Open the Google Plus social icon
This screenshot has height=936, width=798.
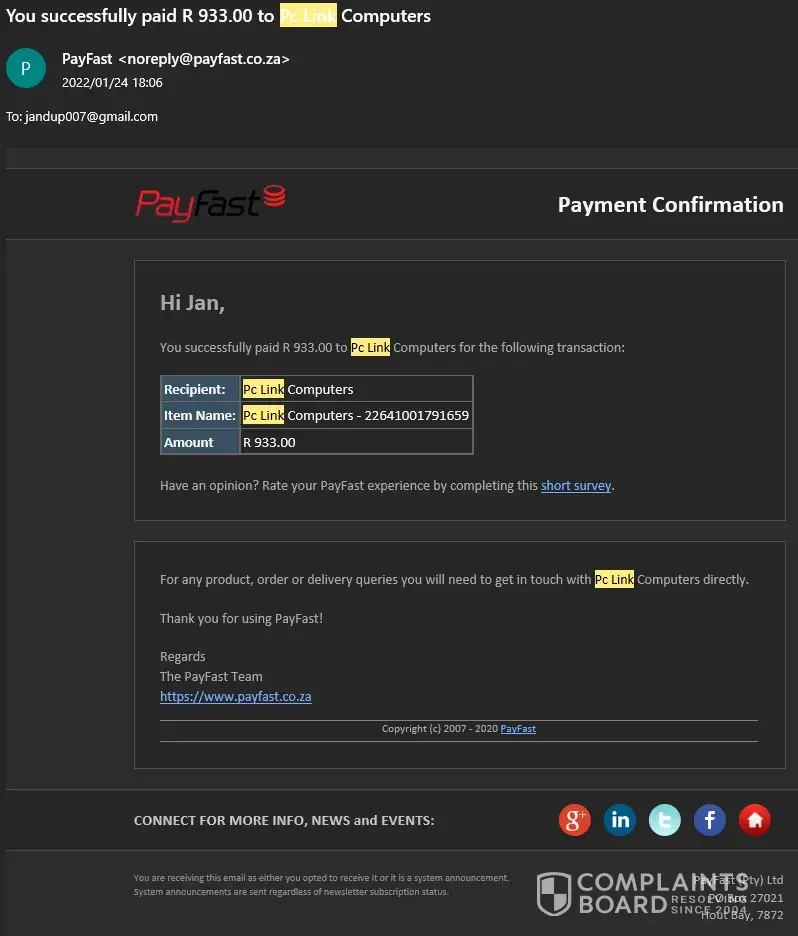[574, 820]
